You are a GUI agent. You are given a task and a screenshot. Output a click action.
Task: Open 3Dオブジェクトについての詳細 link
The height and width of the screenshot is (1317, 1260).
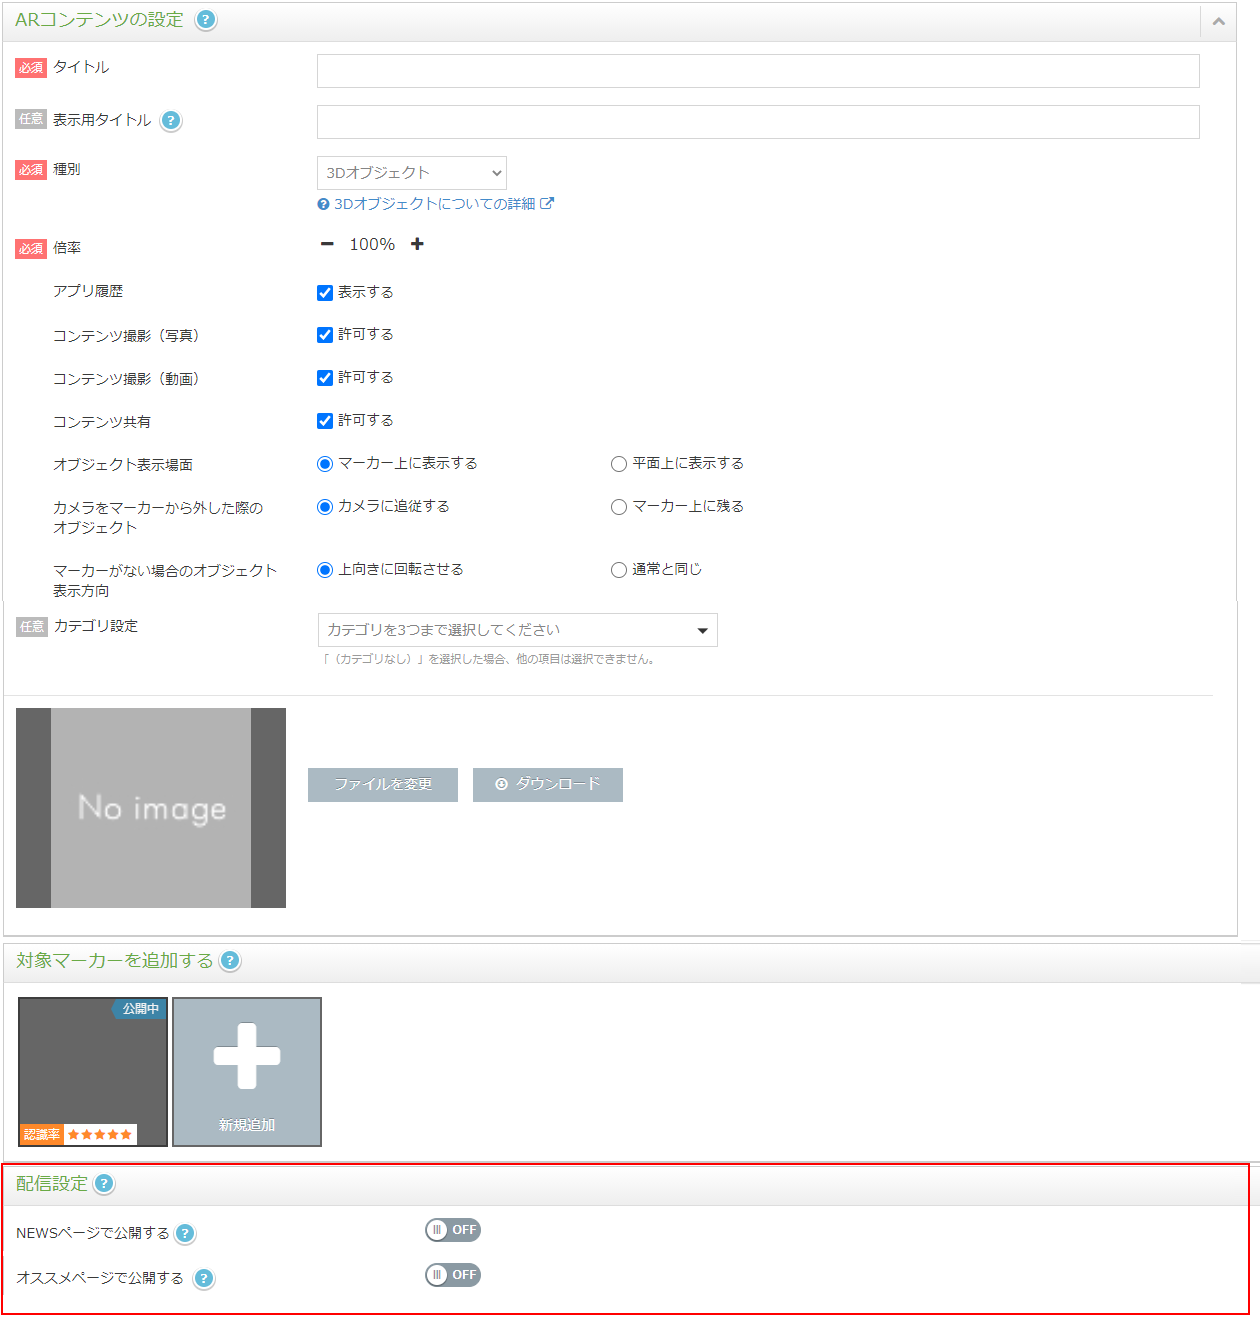(x=436, y=204)
